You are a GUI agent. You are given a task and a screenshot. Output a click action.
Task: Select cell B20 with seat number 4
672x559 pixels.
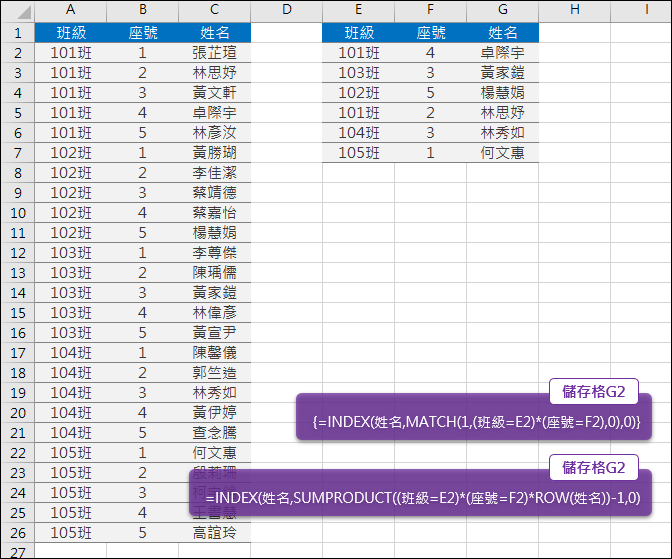pos(143,413)
